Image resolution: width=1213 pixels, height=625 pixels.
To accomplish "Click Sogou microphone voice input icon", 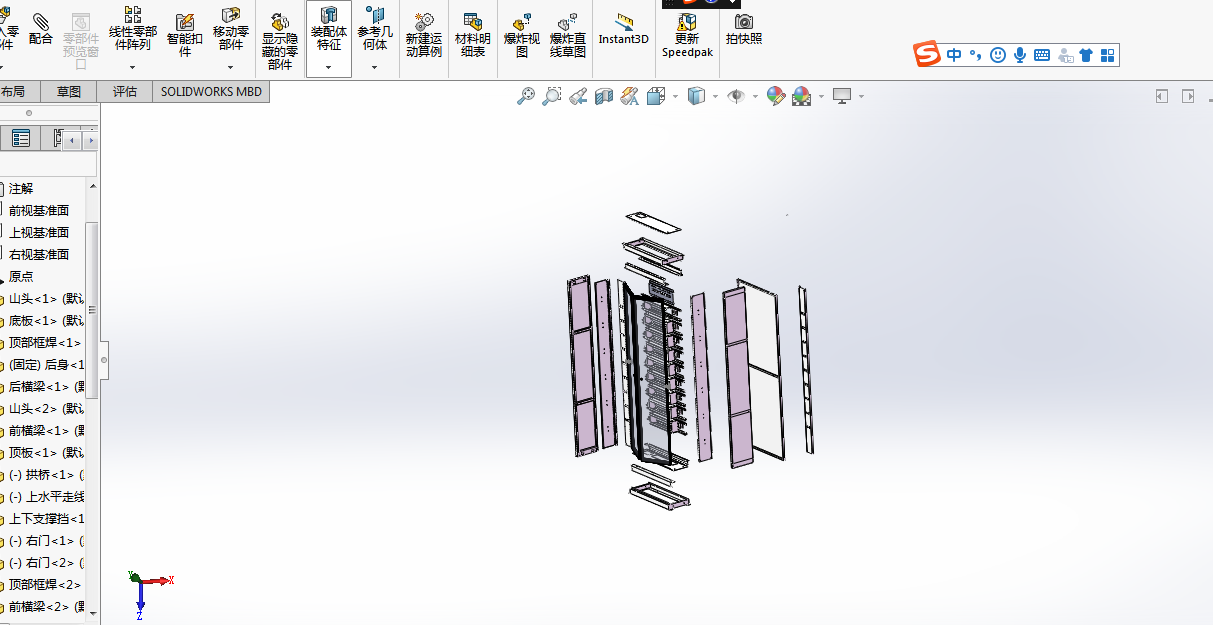I will coord(1020,55).
